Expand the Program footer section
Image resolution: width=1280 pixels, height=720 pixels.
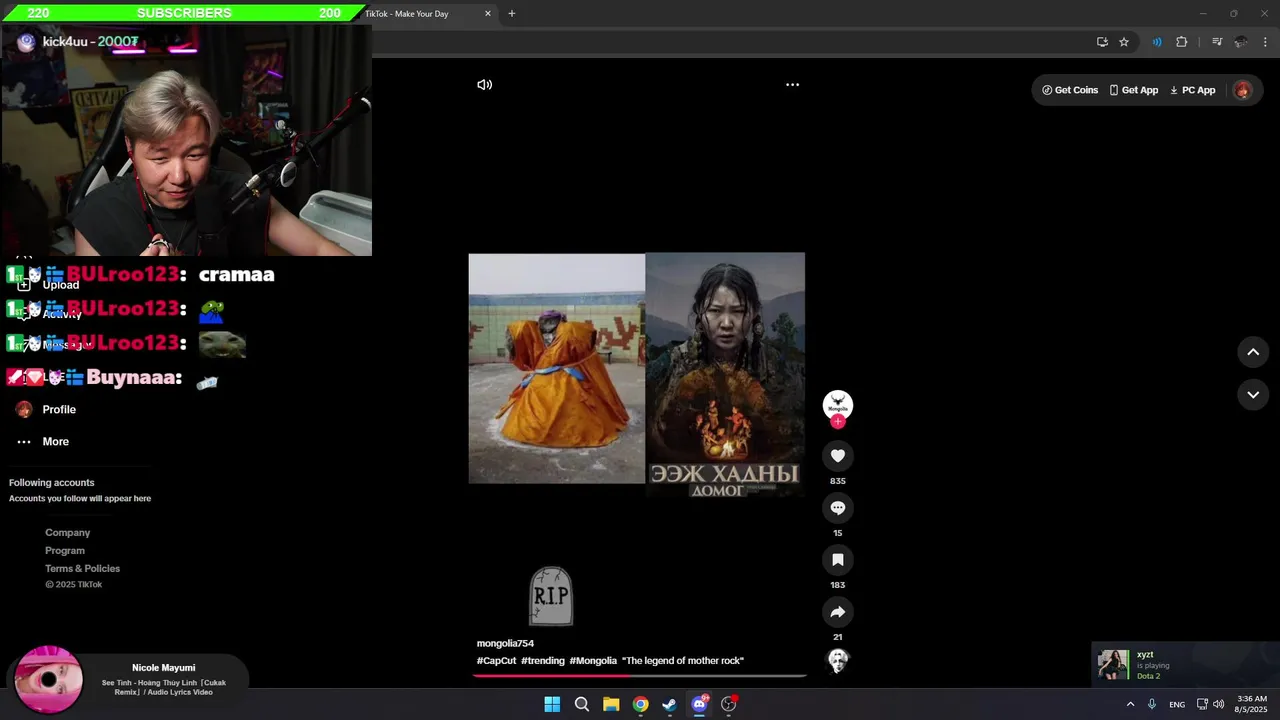point(65,551)
